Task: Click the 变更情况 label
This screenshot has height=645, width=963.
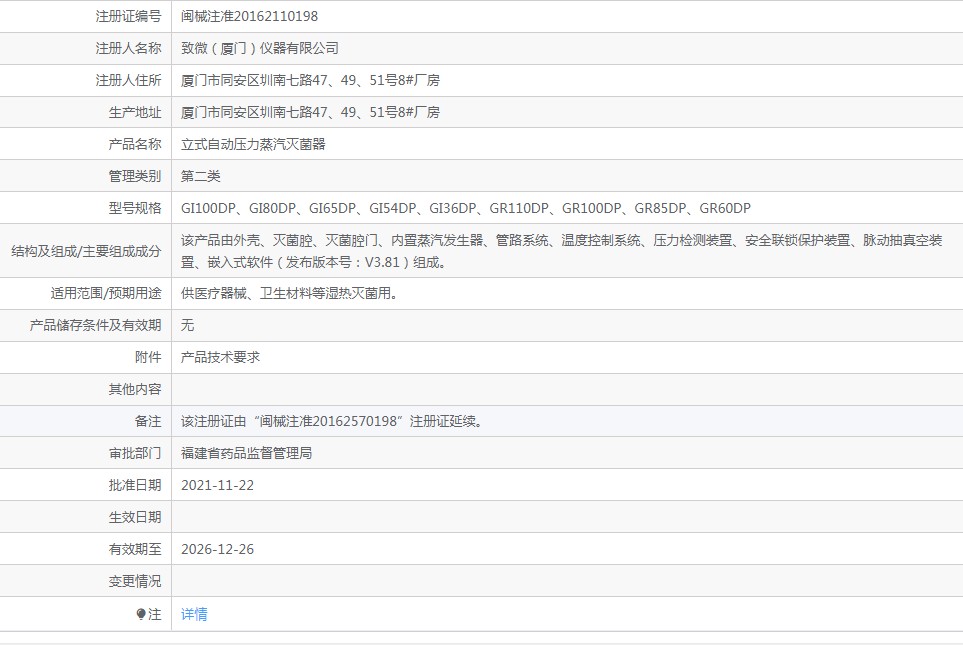Action: 135,581
